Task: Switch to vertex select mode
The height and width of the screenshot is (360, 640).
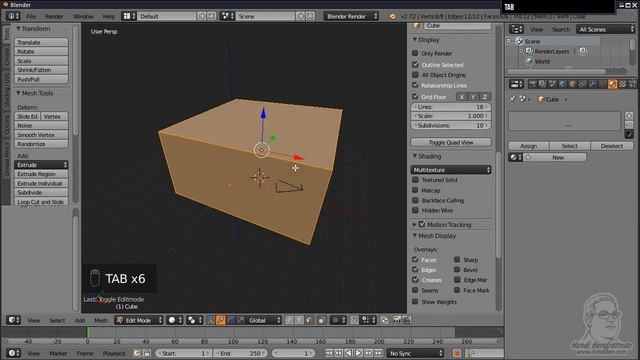Action: [x=289, y=320]
